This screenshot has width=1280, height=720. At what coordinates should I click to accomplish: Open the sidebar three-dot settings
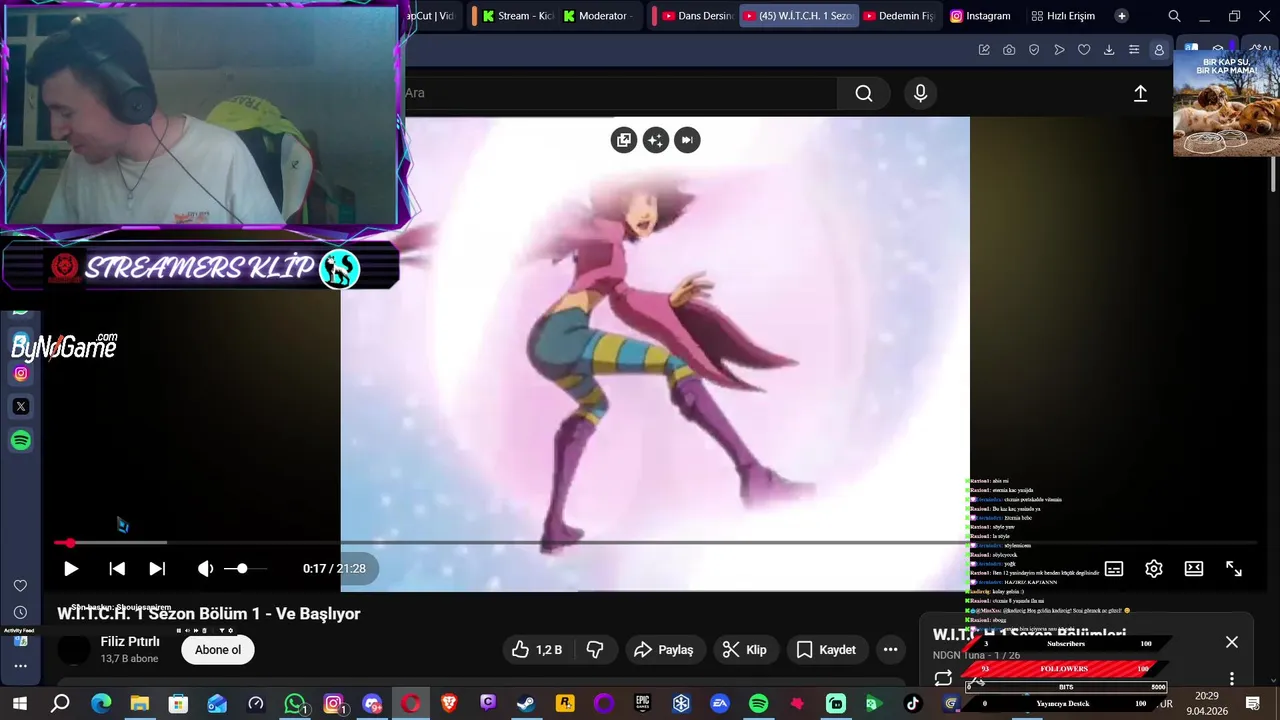20,666
